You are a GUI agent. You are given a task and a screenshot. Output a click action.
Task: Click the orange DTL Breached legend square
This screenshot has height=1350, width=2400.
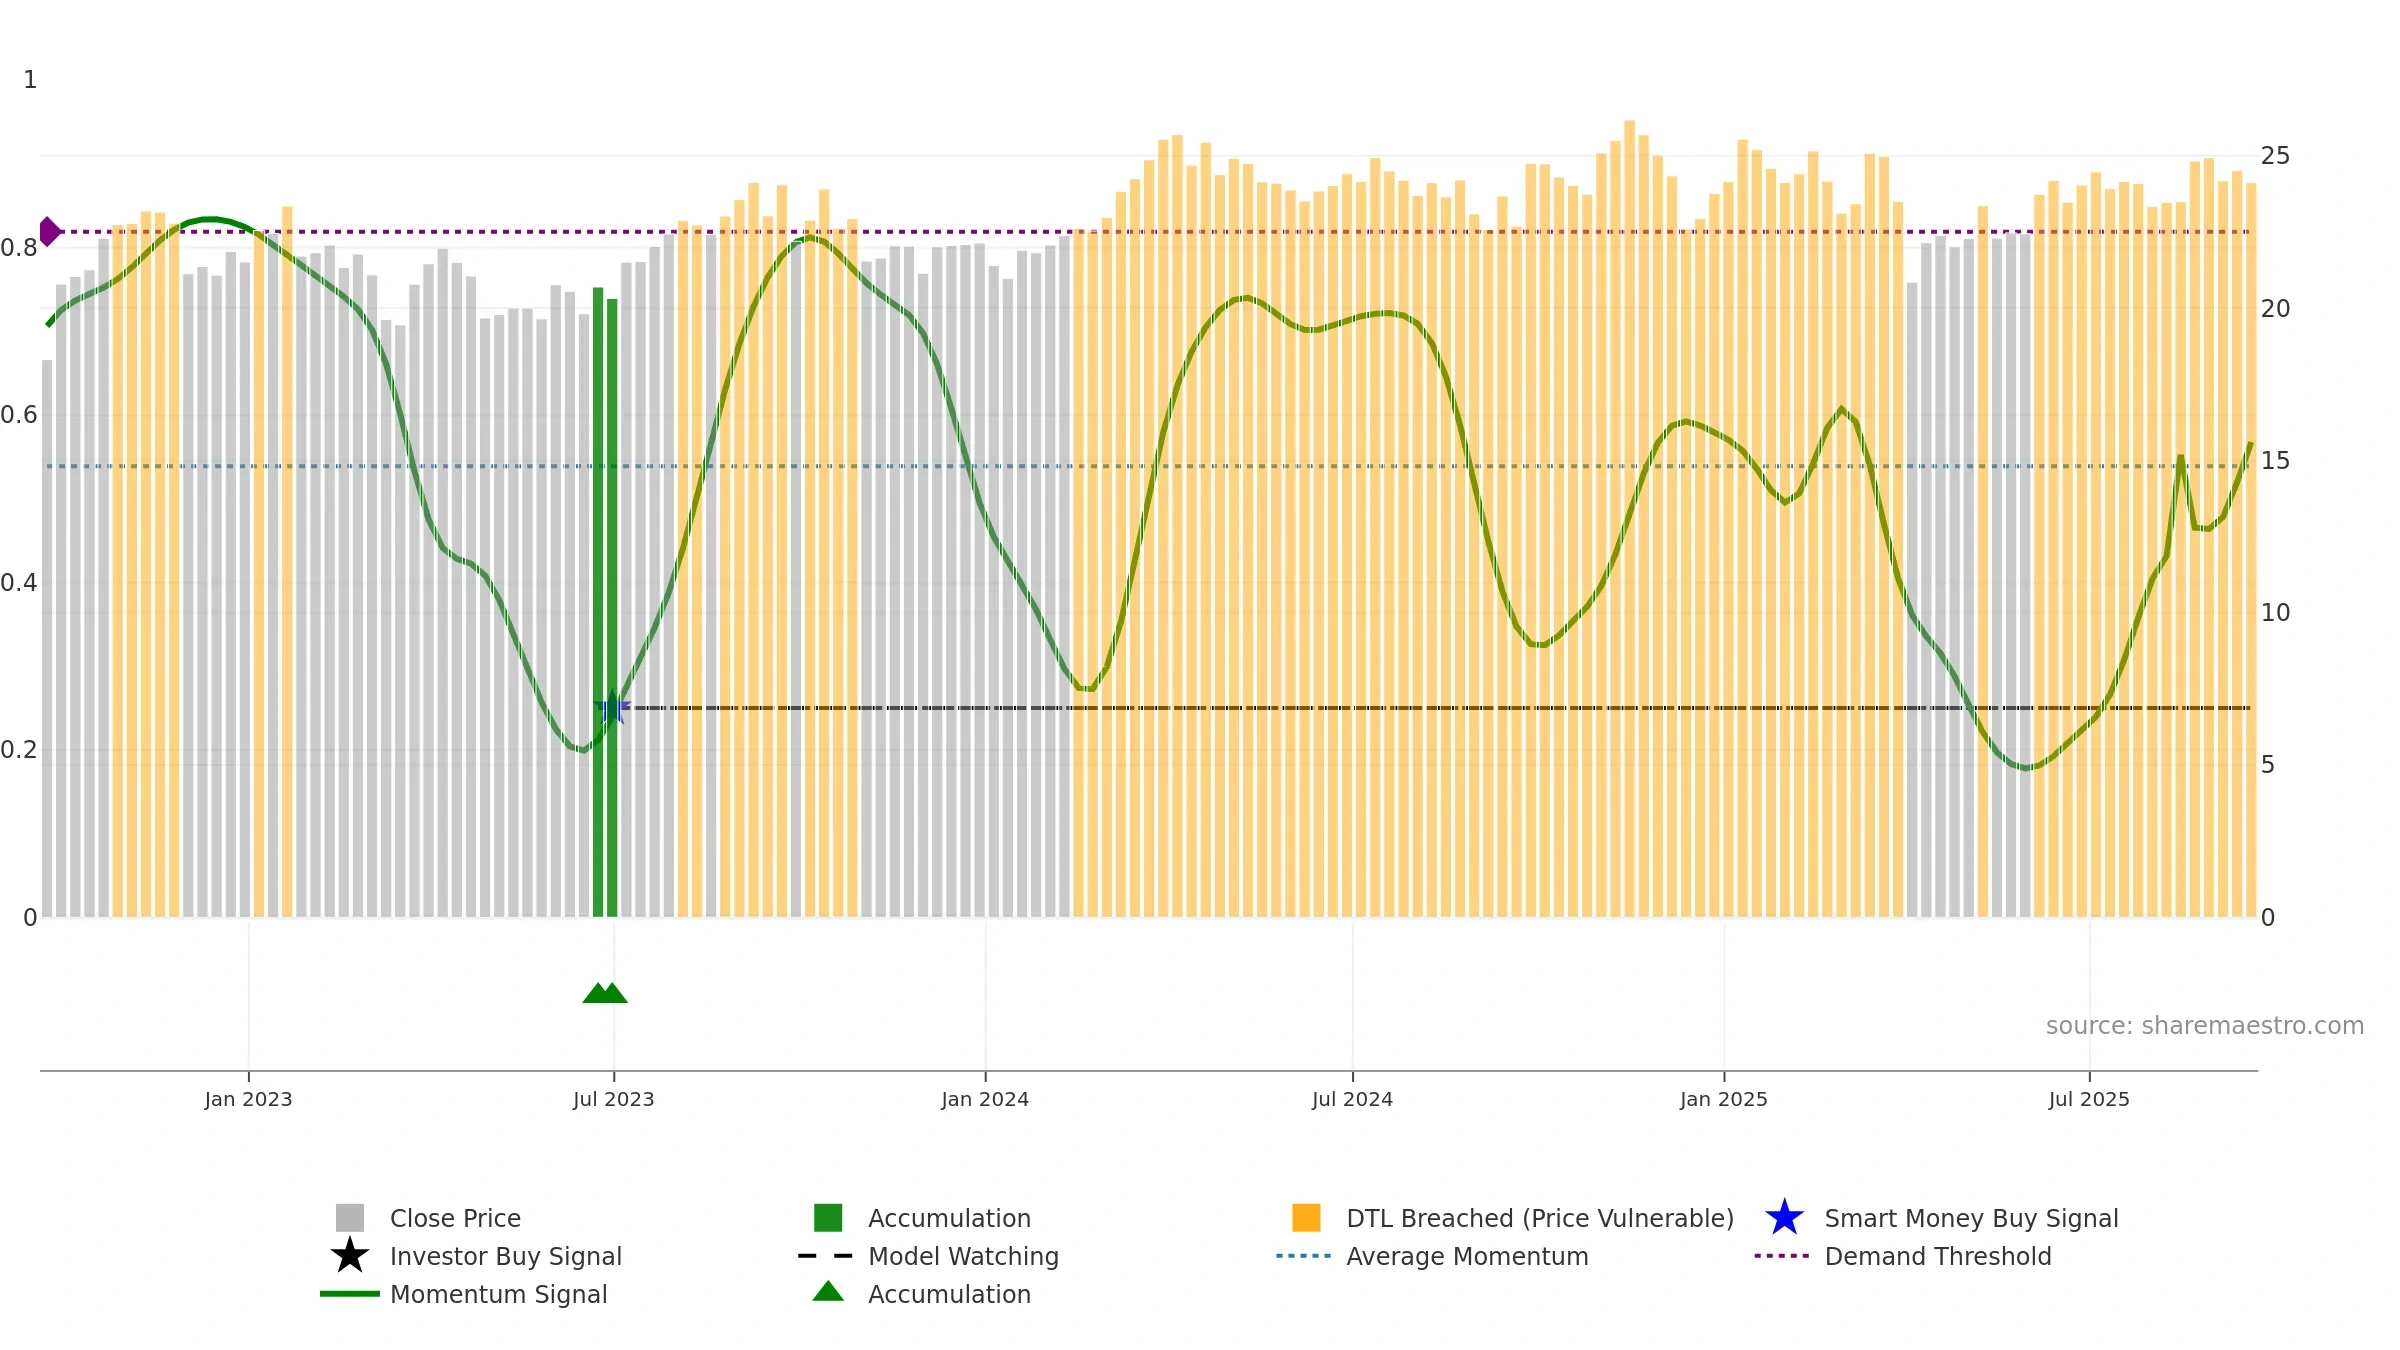1306,1217
